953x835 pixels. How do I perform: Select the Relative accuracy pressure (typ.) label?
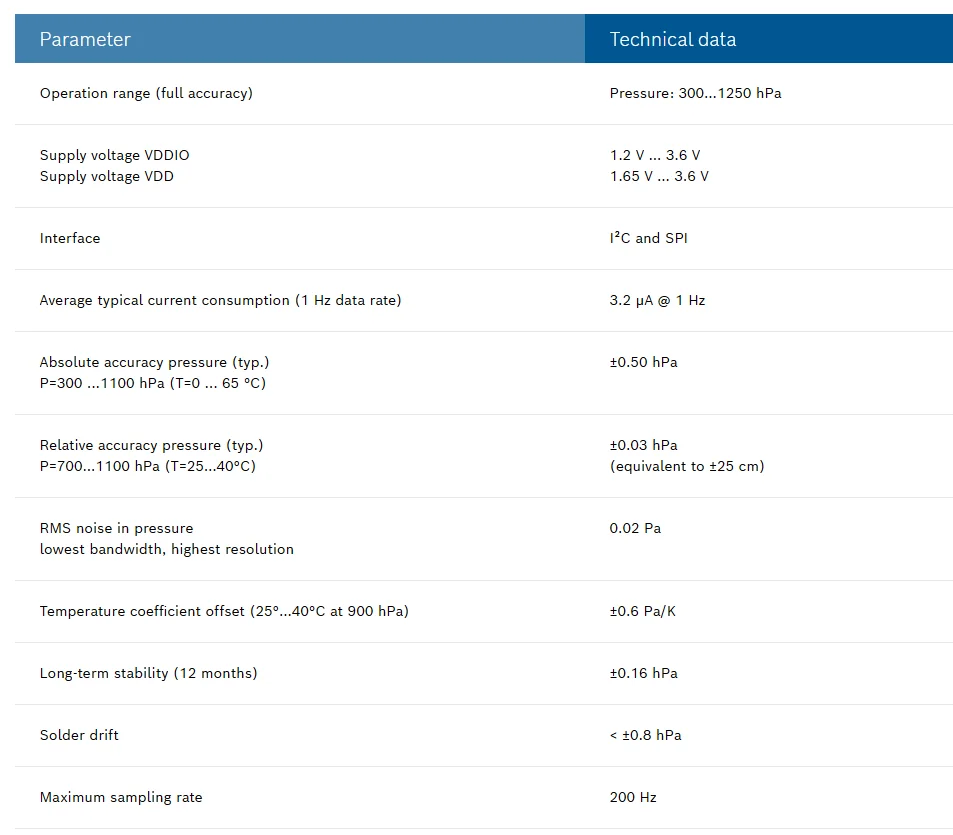(151, 445)
